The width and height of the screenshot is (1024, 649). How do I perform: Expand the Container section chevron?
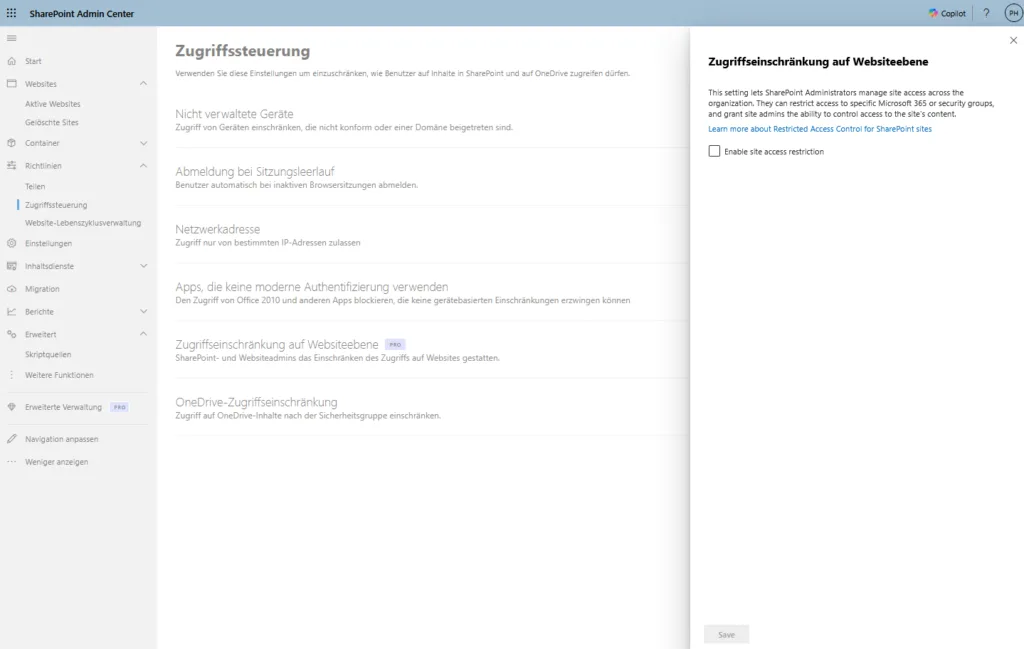coord(143,143)
